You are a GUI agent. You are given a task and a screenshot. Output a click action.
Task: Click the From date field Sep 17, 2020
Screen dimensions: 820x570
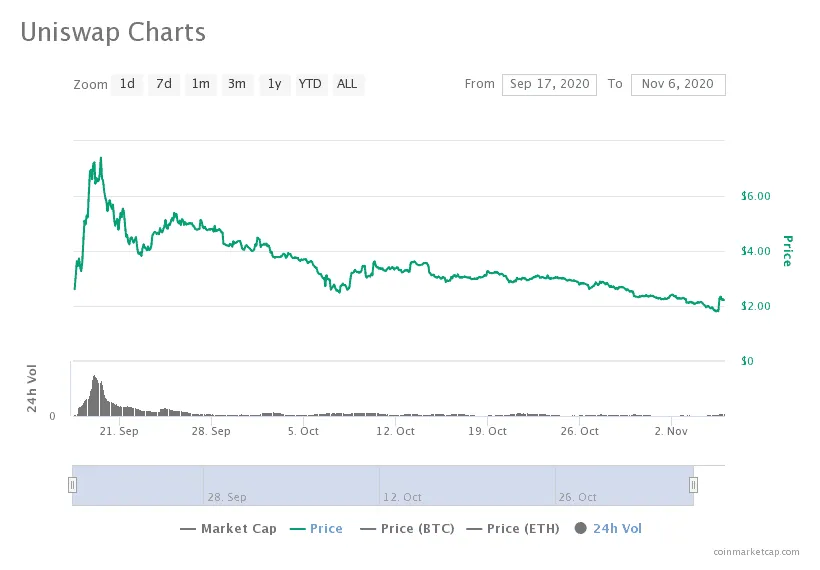point(549,84)
